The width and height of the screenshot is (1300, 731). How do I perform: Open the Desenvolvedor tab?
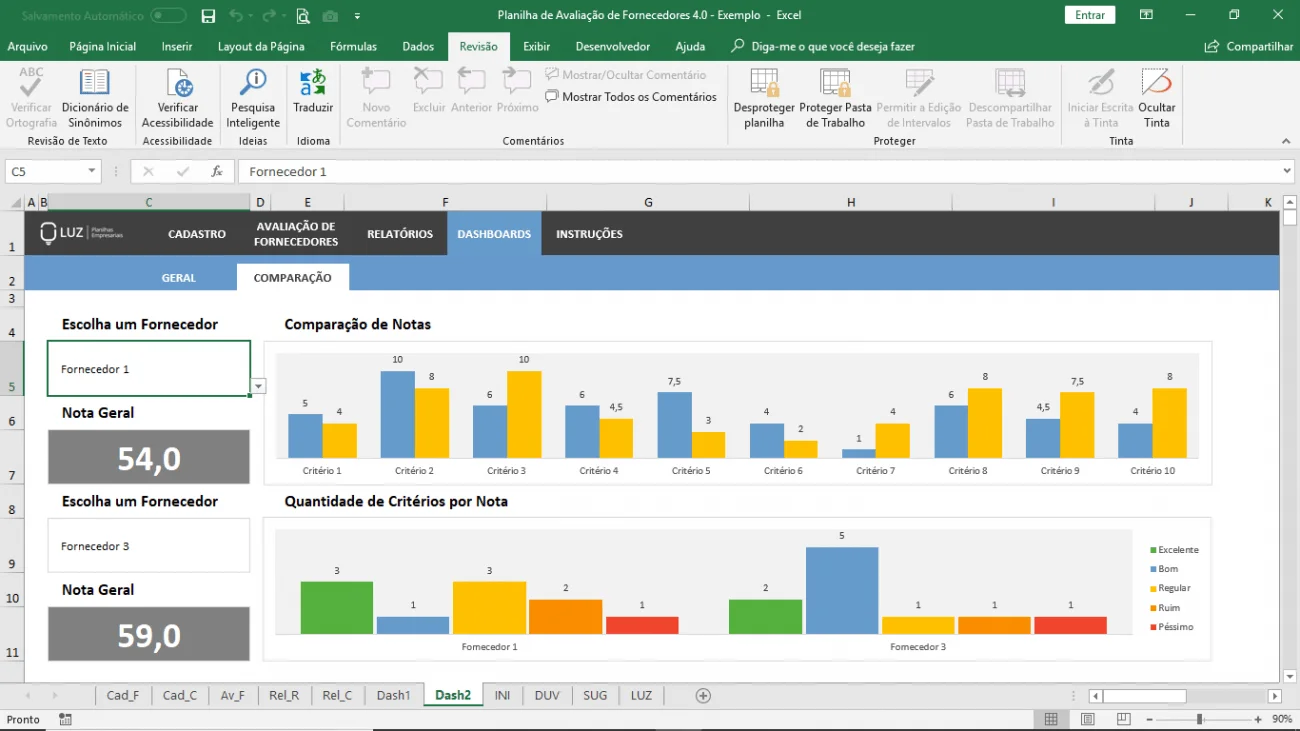click(x=613, y=47)
